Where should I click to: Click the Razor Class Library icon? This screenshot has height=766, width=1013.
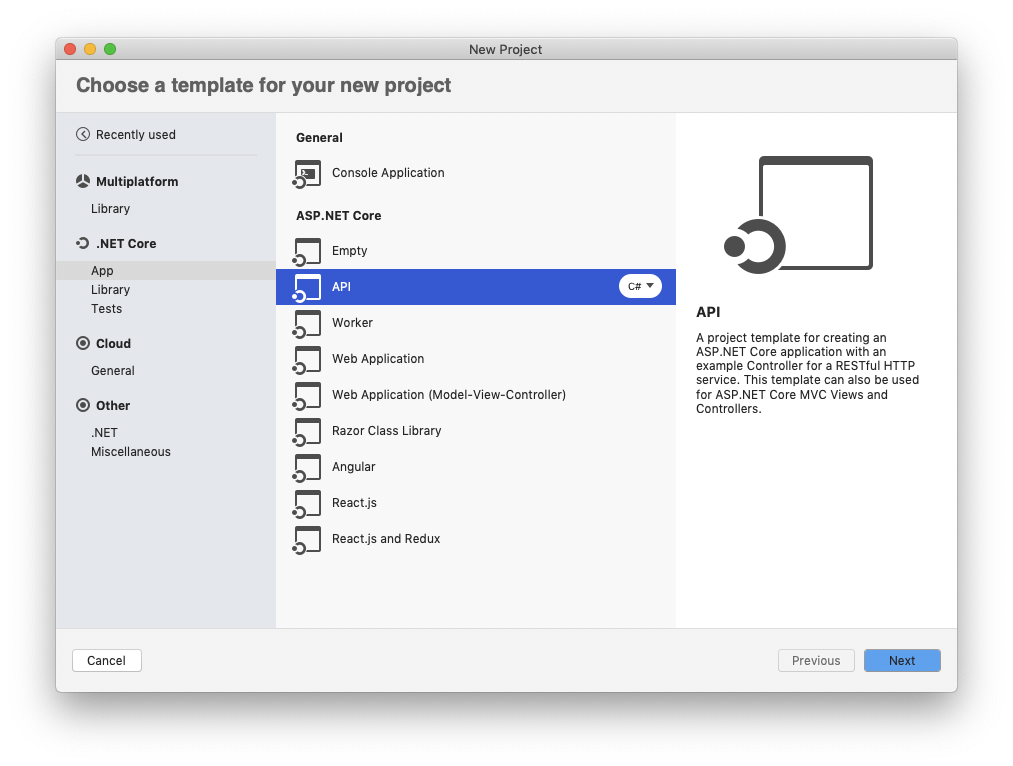tap(307, 431)
